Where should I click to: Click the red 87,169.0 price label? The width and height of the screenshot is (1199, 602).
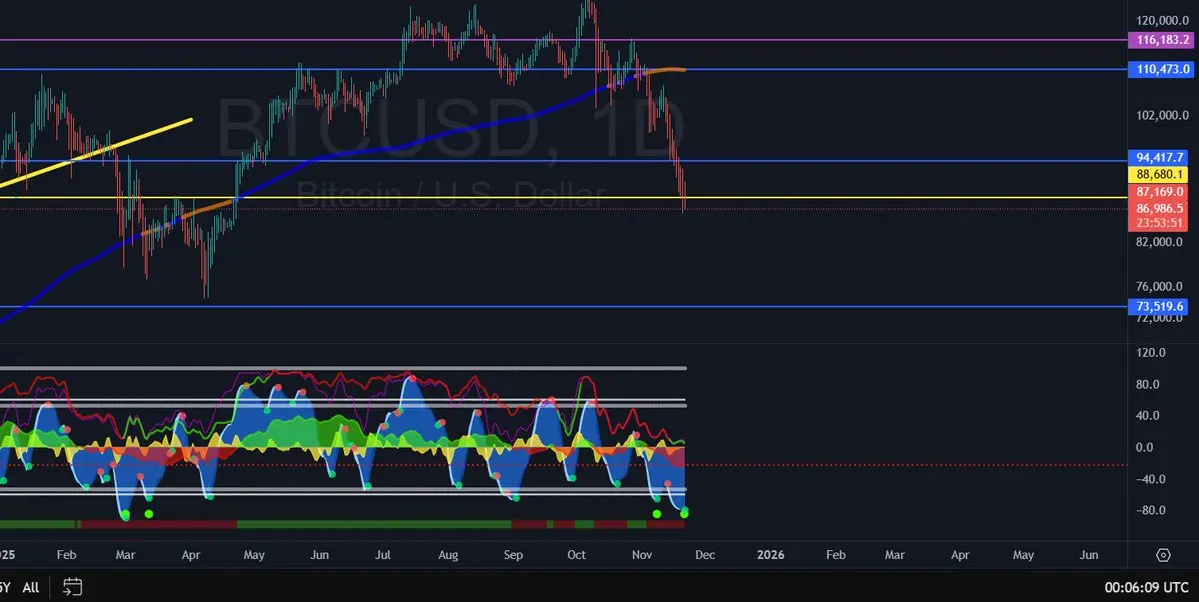click(x=1159, y=192)
